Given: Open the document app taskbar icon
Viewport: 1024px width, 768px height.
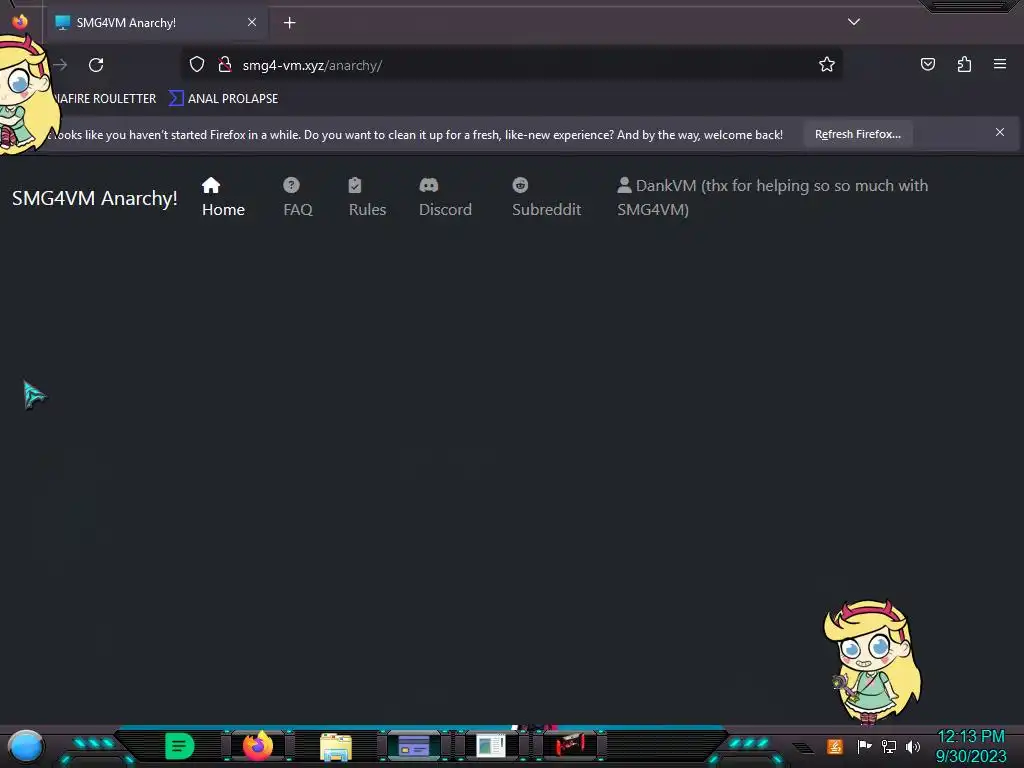Looking at the screenshot, I should pyautogui.click(x=491, y=746).
